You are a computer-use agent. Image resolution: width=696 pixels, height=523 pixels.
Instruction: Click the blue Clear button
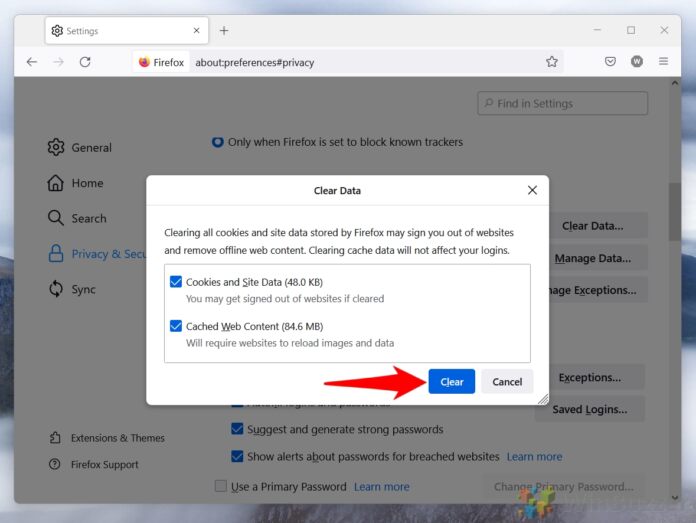pos(451,381)
